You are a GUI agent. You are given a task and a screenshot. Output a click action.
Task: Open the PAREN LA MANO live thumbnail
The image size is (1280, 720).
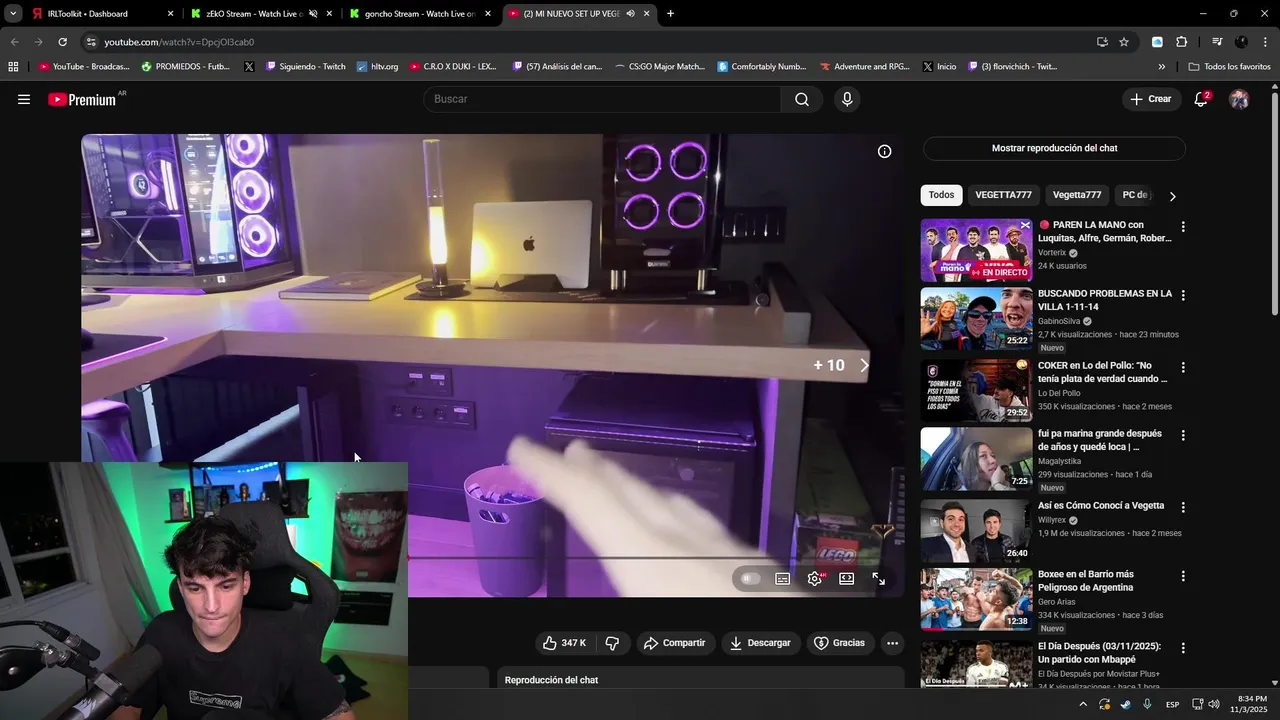tap(976, 250)
